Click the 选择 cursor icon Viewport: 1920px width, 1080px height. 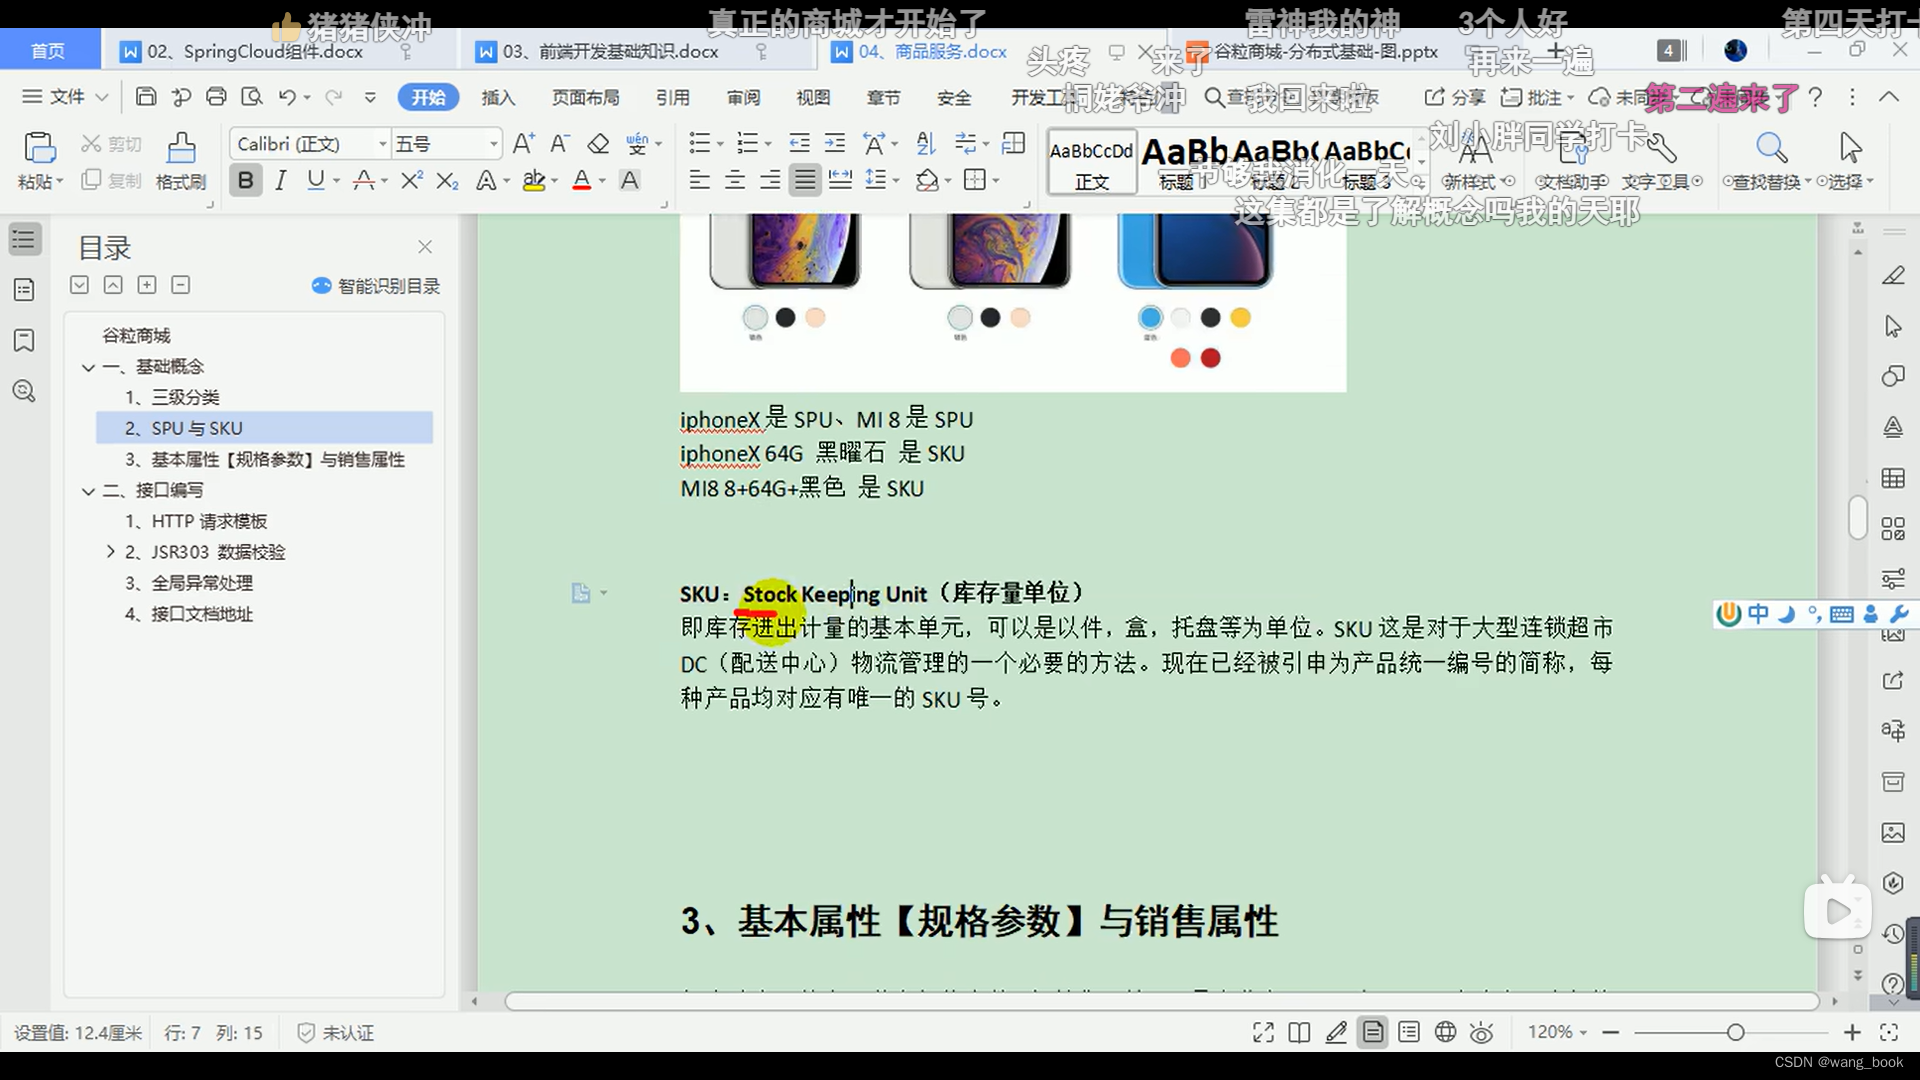coord(1850,147)
